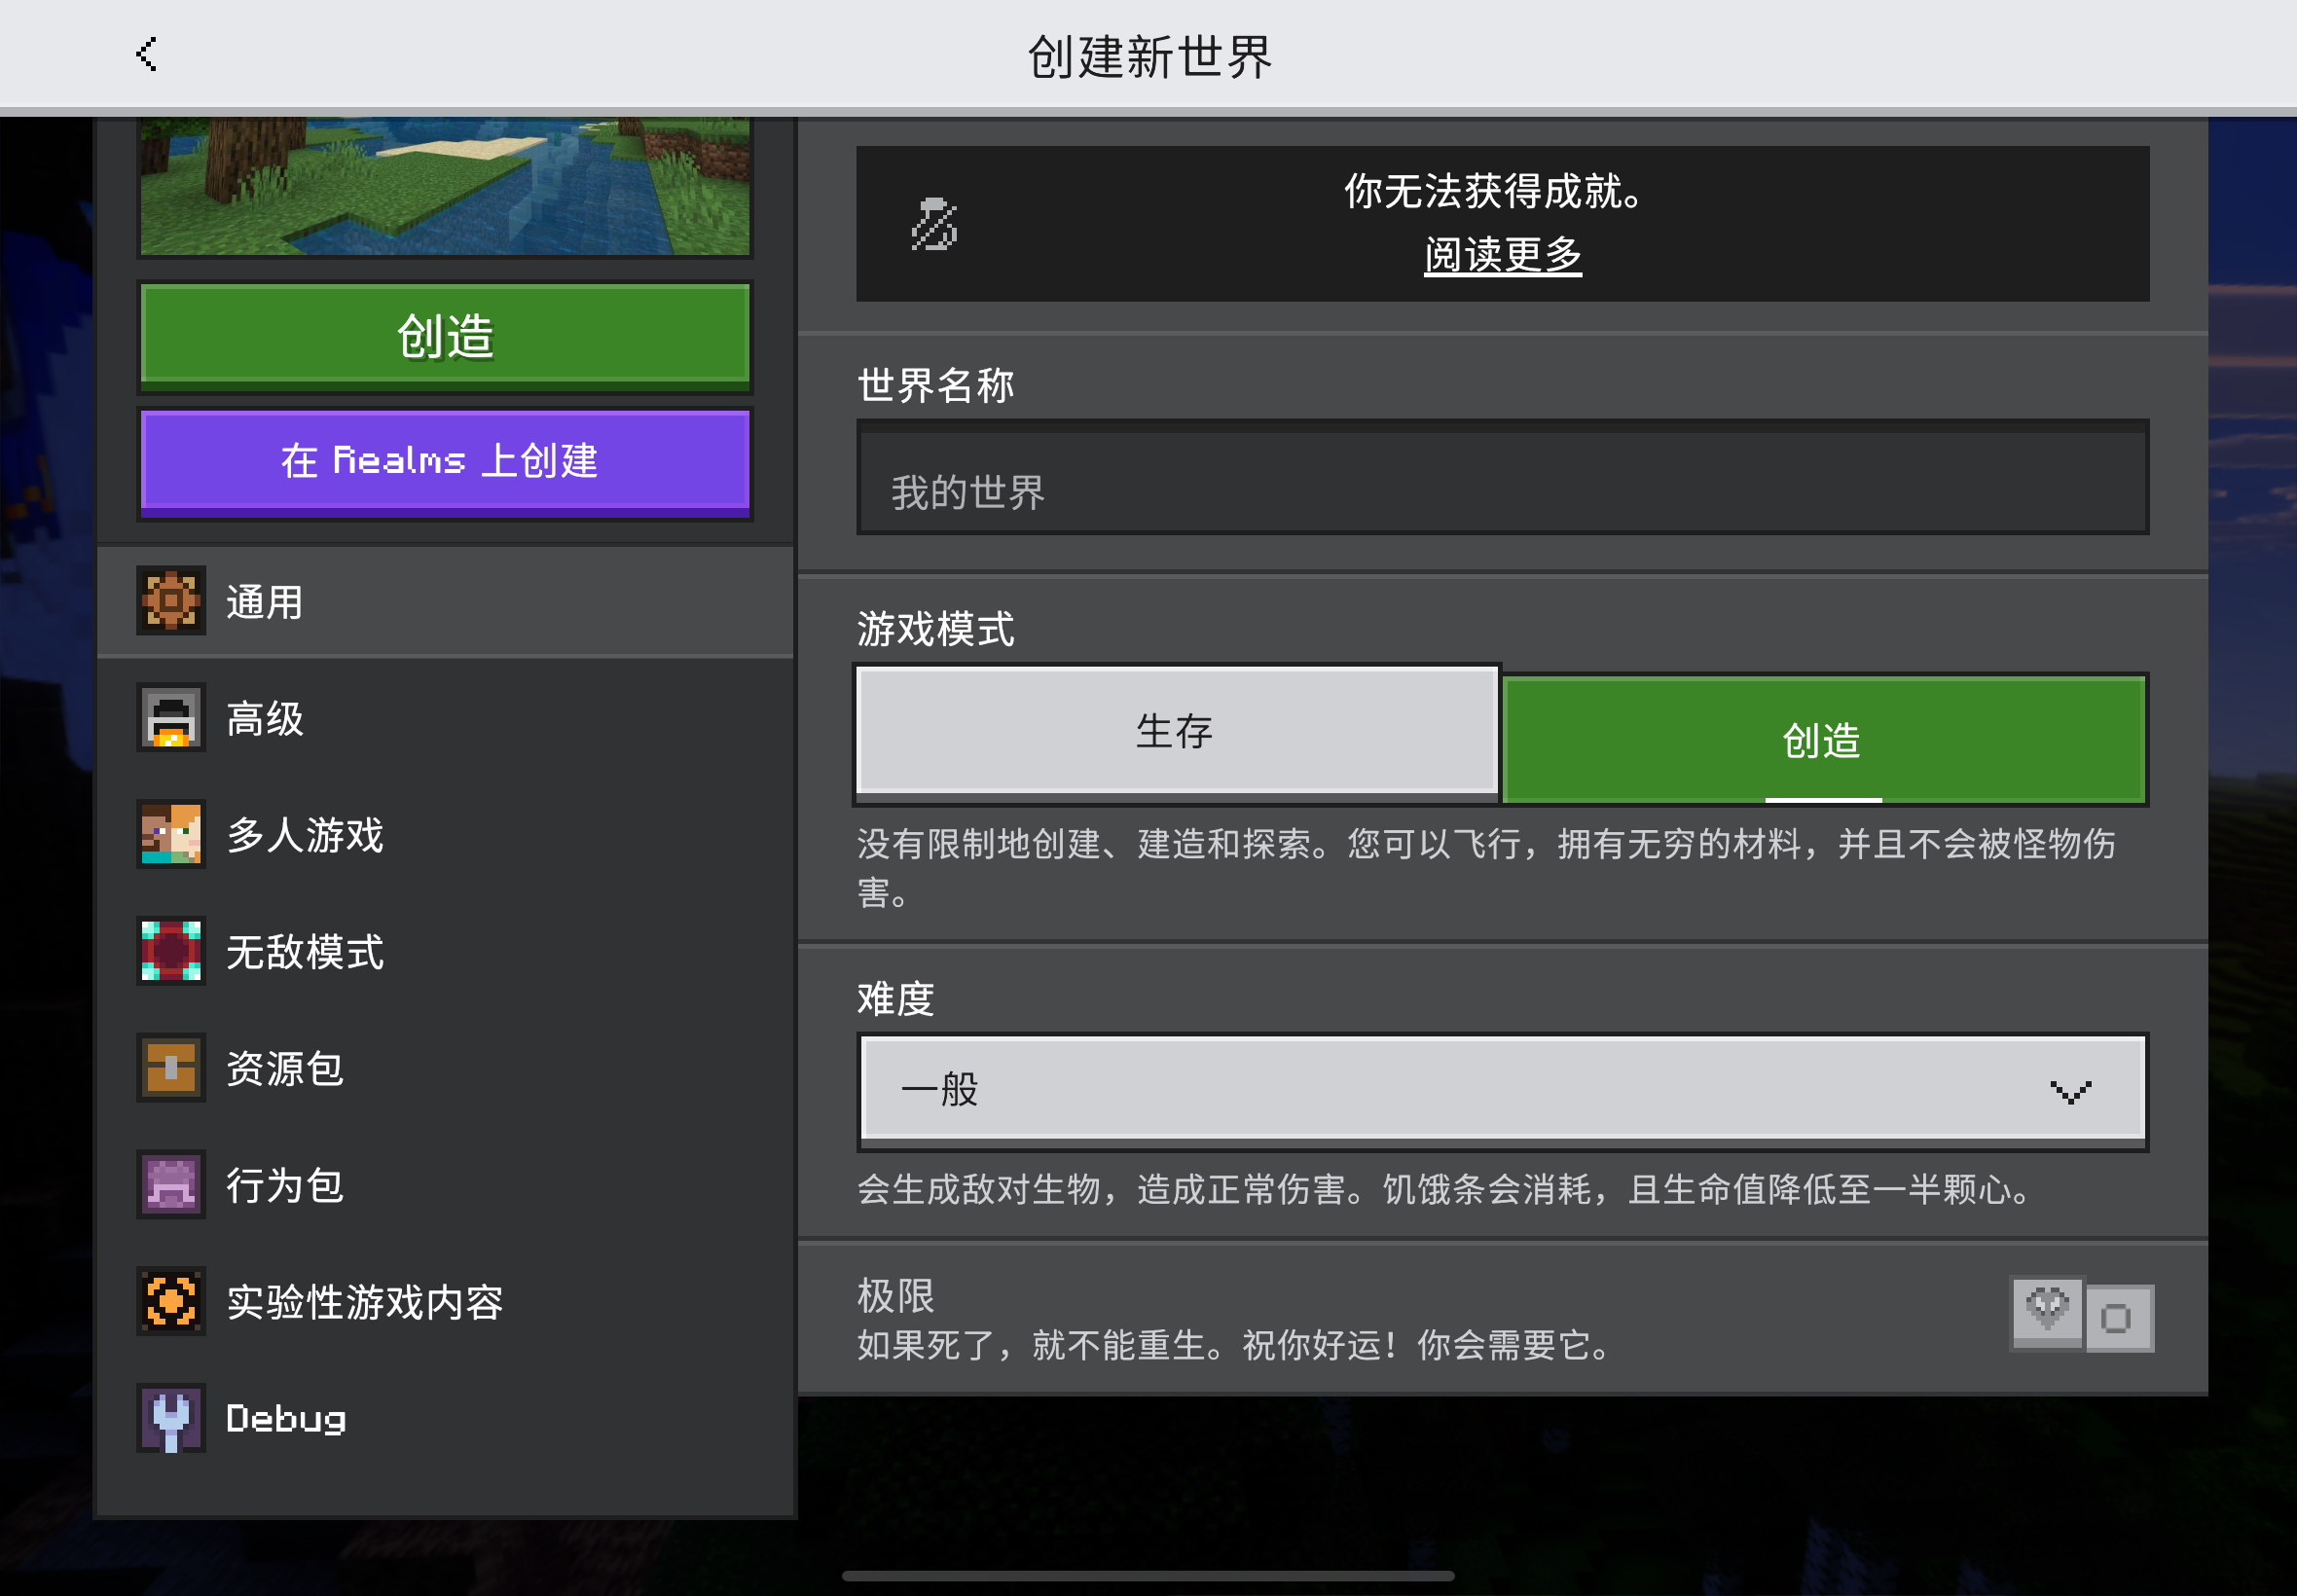The width and height of the screenshot is (2297, 1596).
Task: Click the 你无法获得成就。 message text
Action: [x=1495, y=191]
